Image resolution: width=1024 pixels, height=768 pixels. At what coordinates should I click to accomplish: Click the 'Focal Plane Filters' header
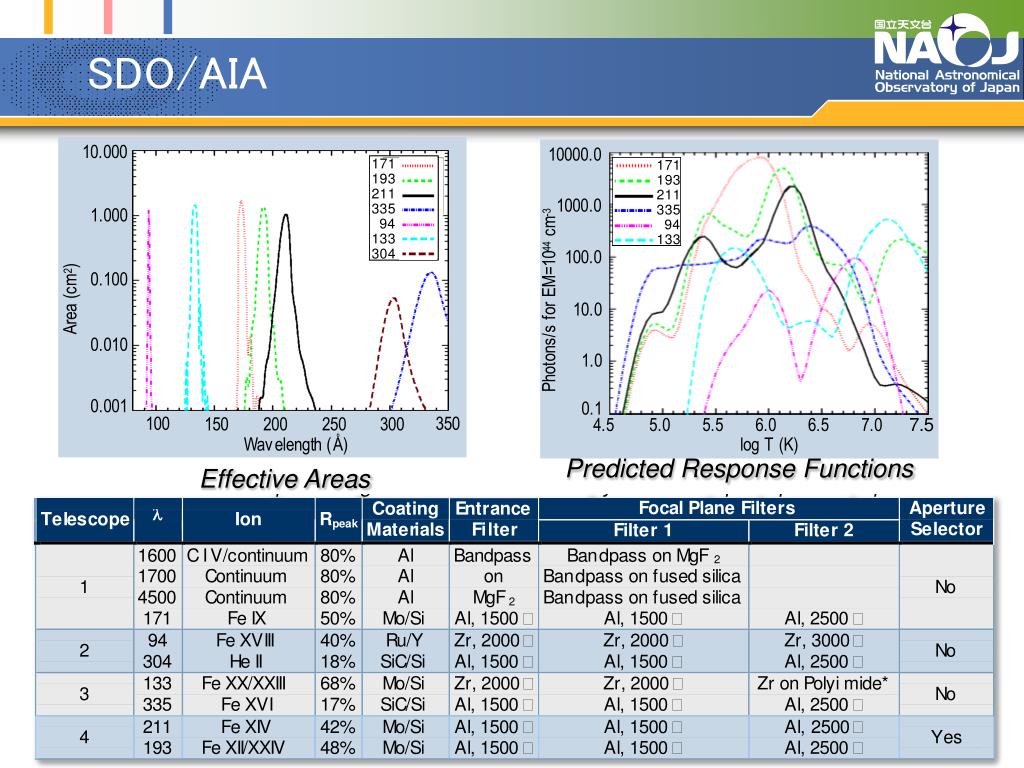pyautogui.click(x=717, y=508)
